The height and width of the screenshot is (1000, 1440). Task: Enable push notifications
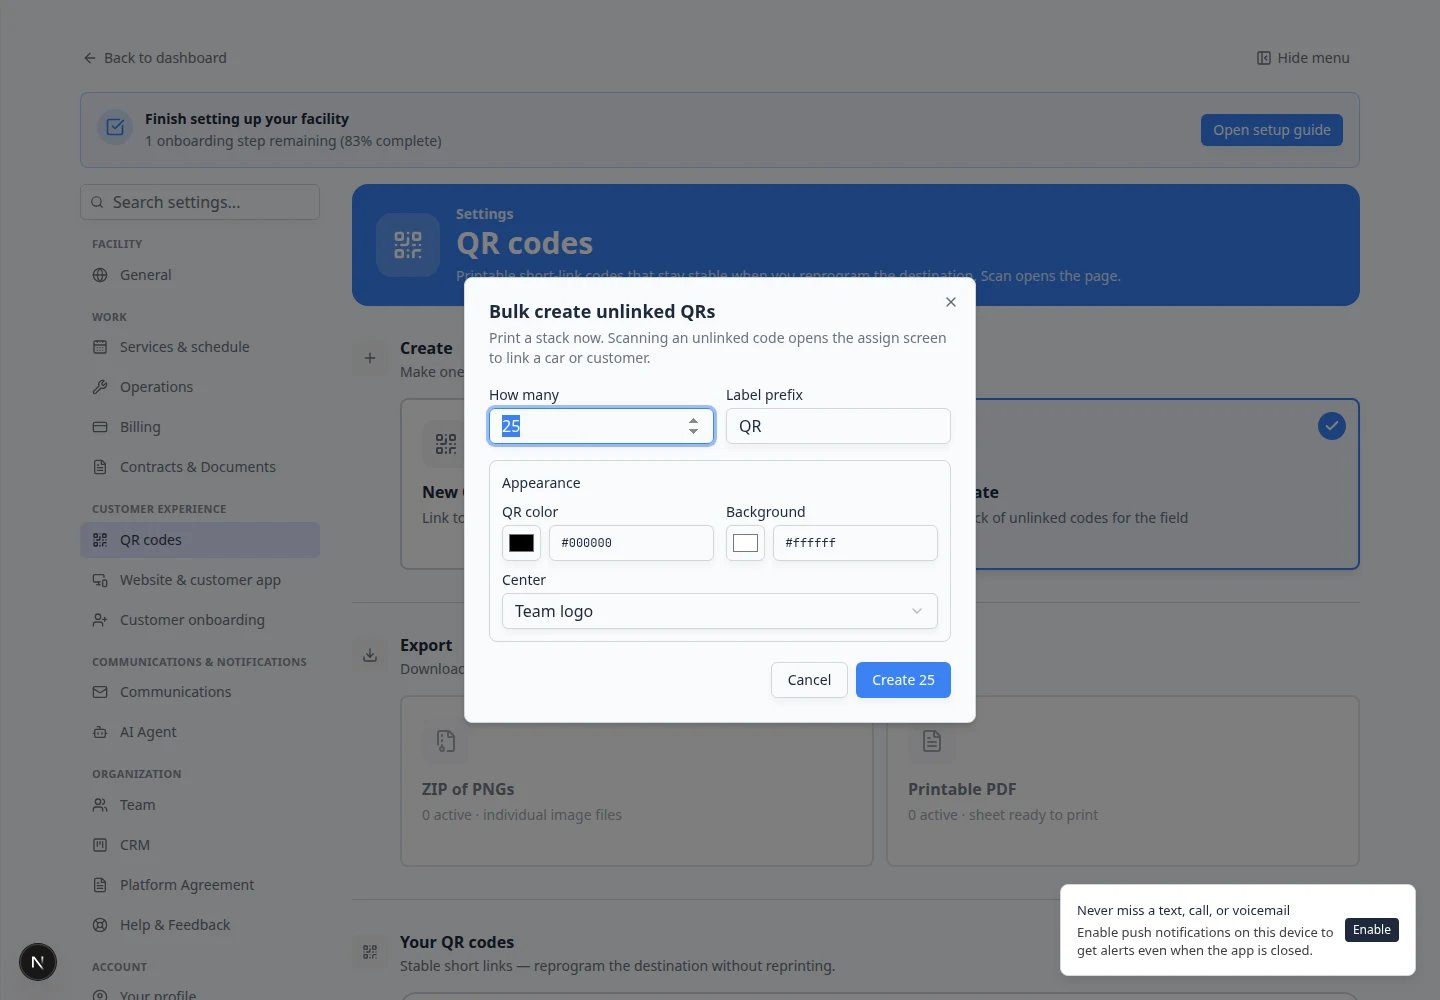[x=1372, y=930]
